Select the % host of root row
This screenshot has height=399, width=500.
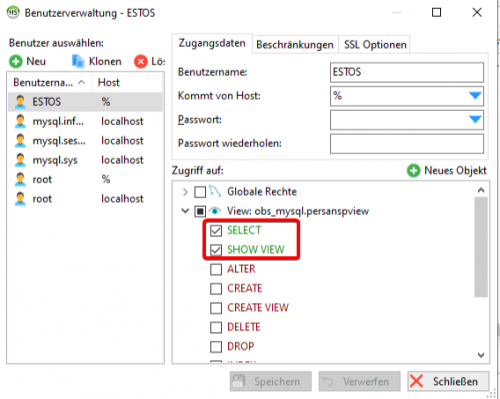point(106,179)
